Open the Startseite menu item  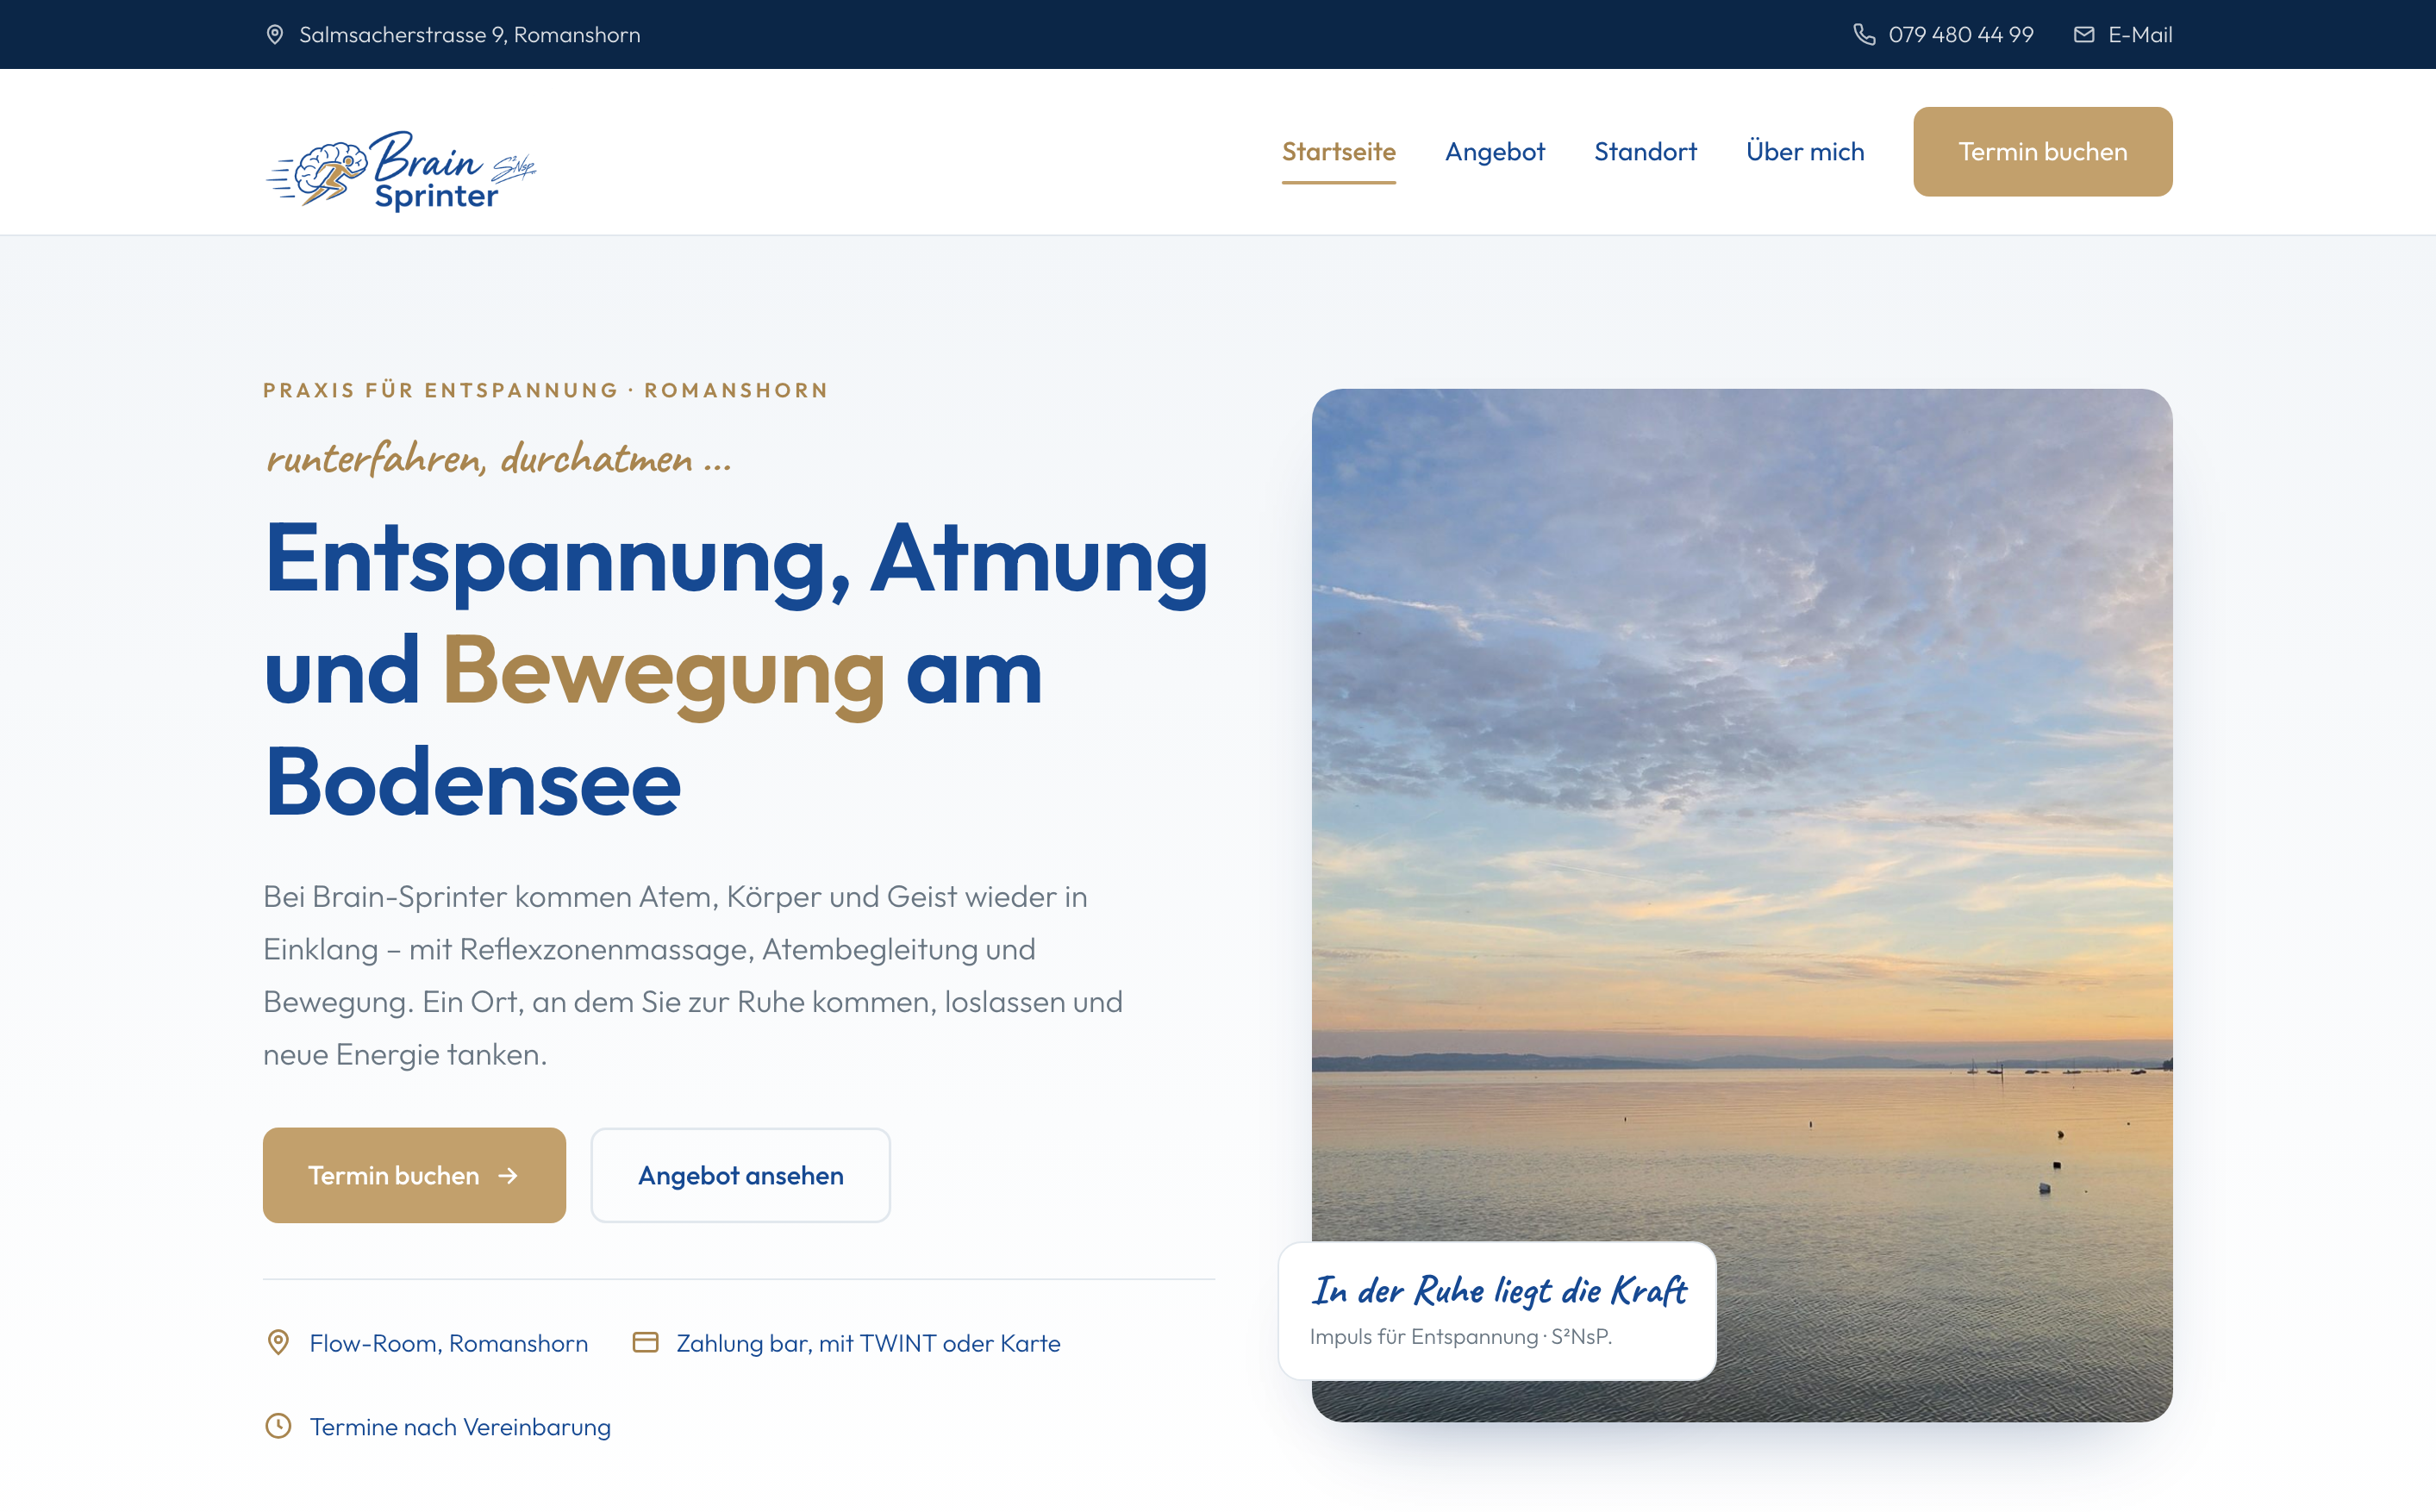1338,152
